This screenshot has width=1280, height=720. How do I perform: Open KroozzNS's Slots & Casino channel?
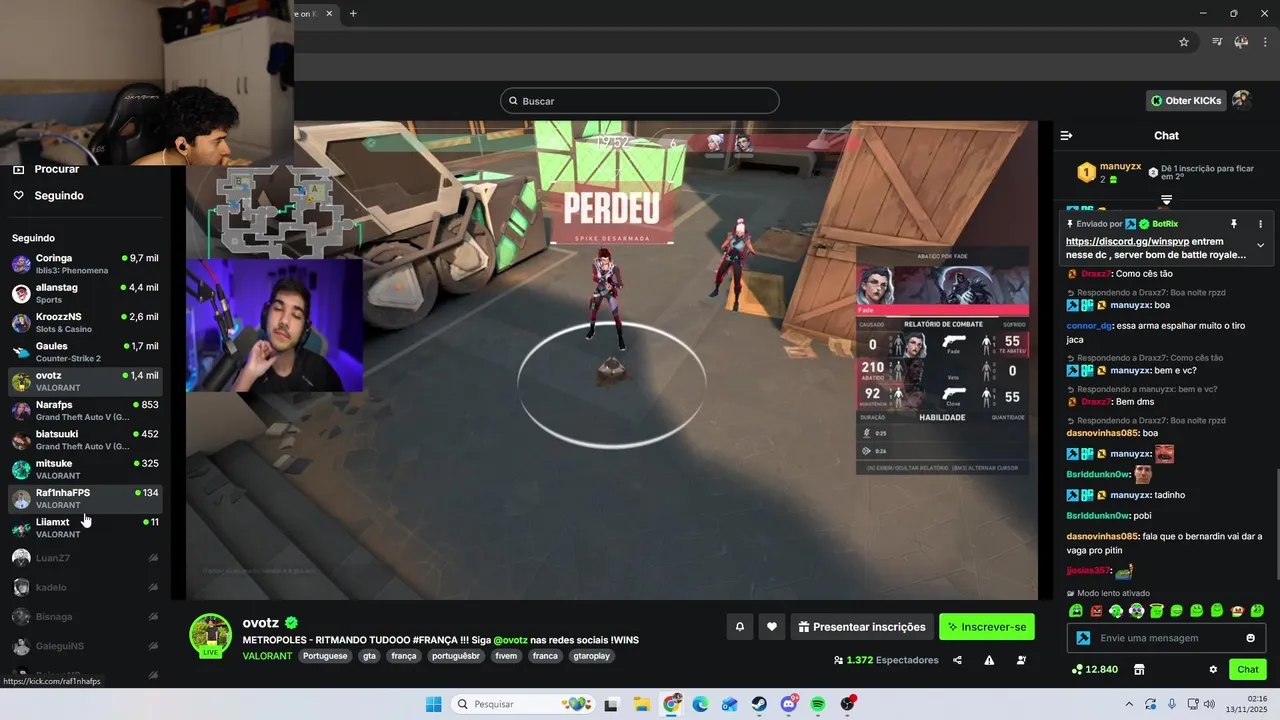pyautogui.click(x=85, y=322)
